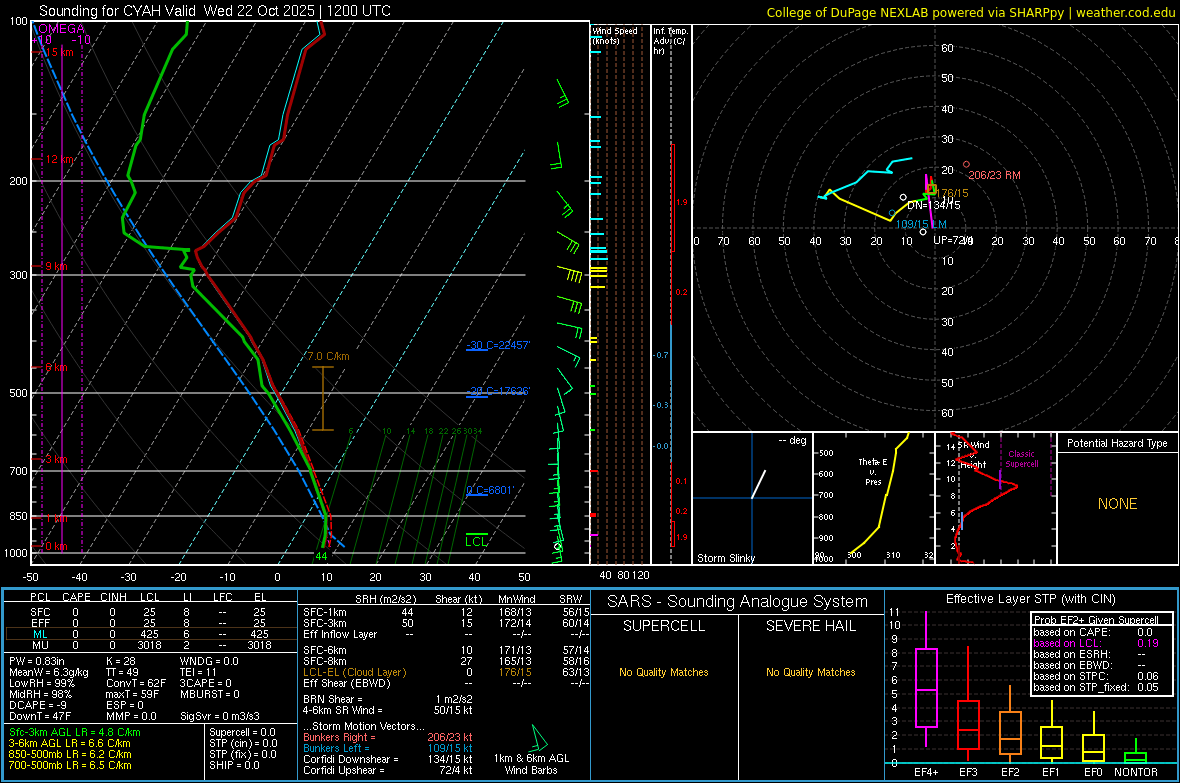Select the highlighted ML parcel row label
This screenshot has height=783, width=1180.
40,634
